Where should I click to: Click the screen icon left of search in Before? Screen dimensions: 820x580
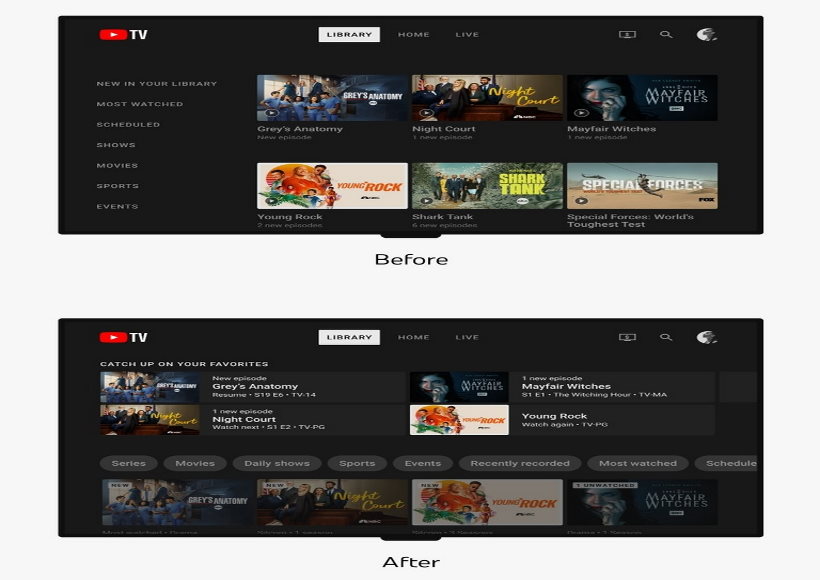(627, 35)
